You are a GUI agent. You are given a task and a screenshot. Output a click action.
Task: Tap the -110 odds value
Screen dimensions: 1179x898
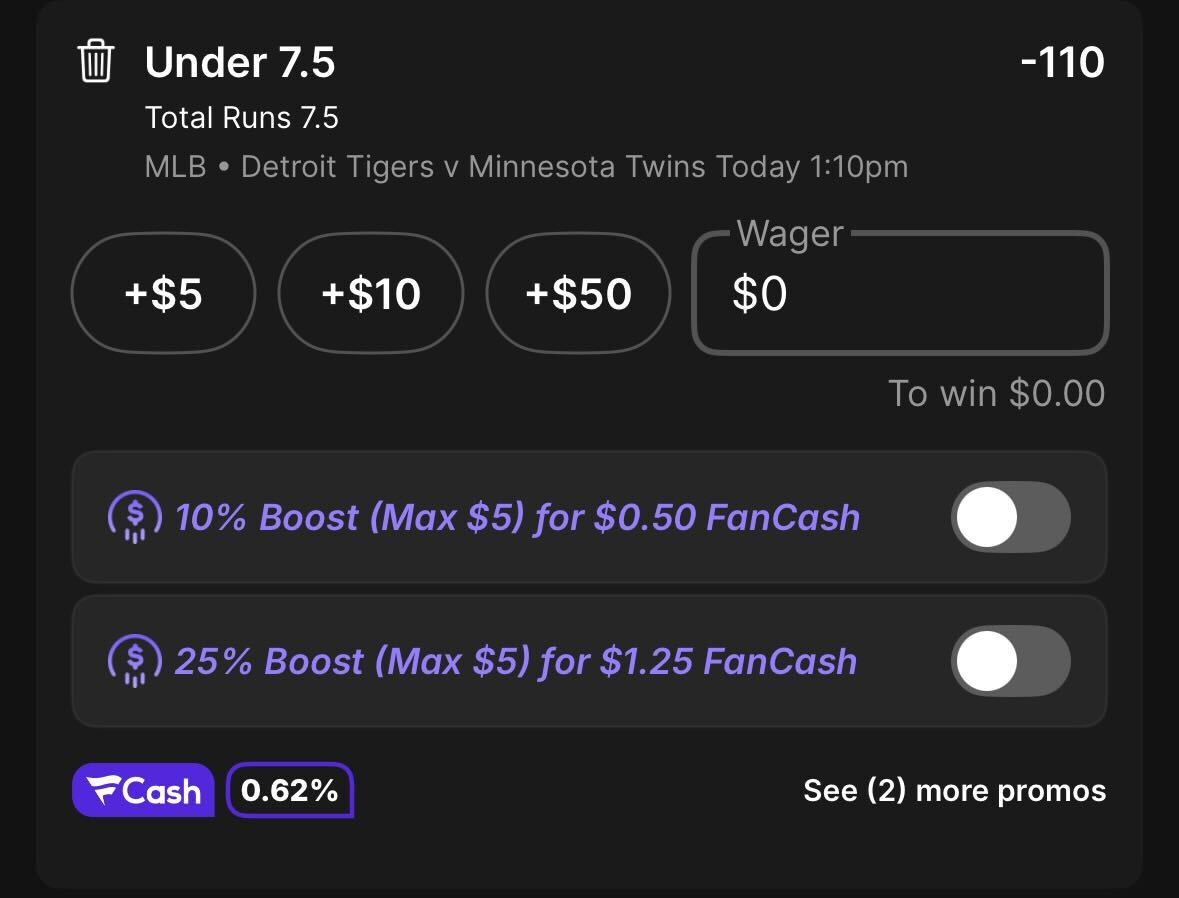pos(1062,62)
